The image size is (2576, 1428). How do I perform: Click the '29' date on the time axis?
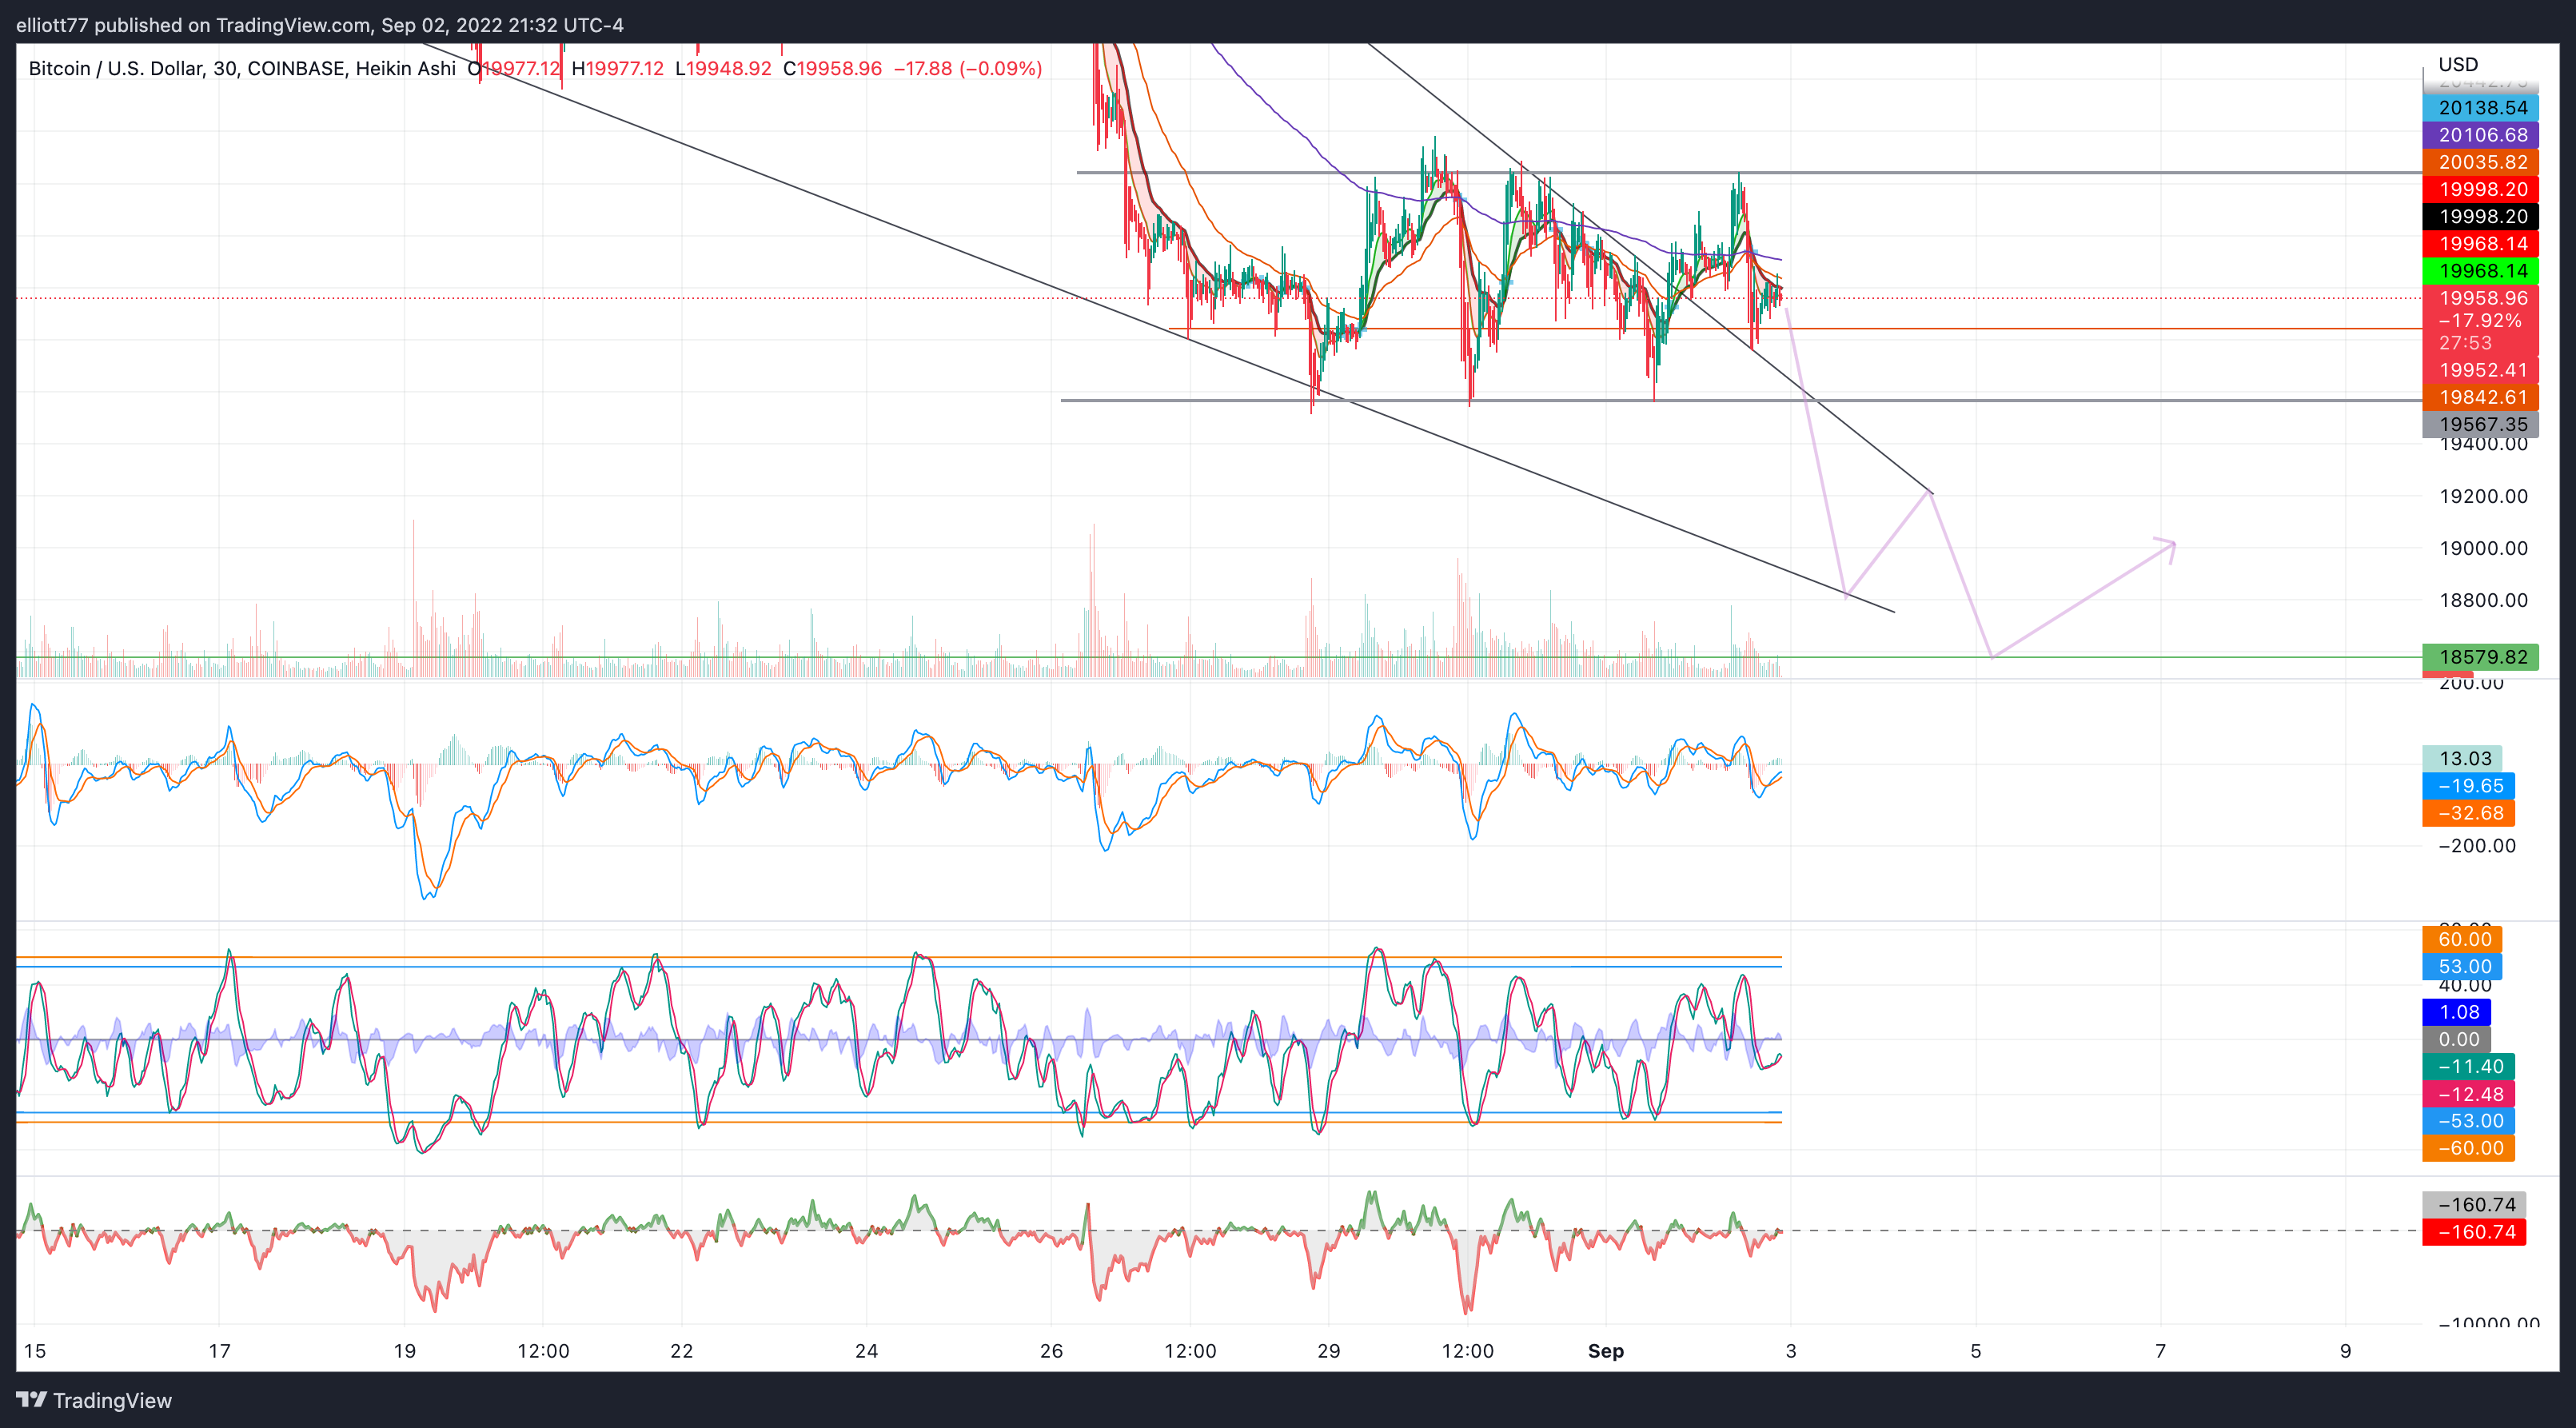coord(1328,1351)
